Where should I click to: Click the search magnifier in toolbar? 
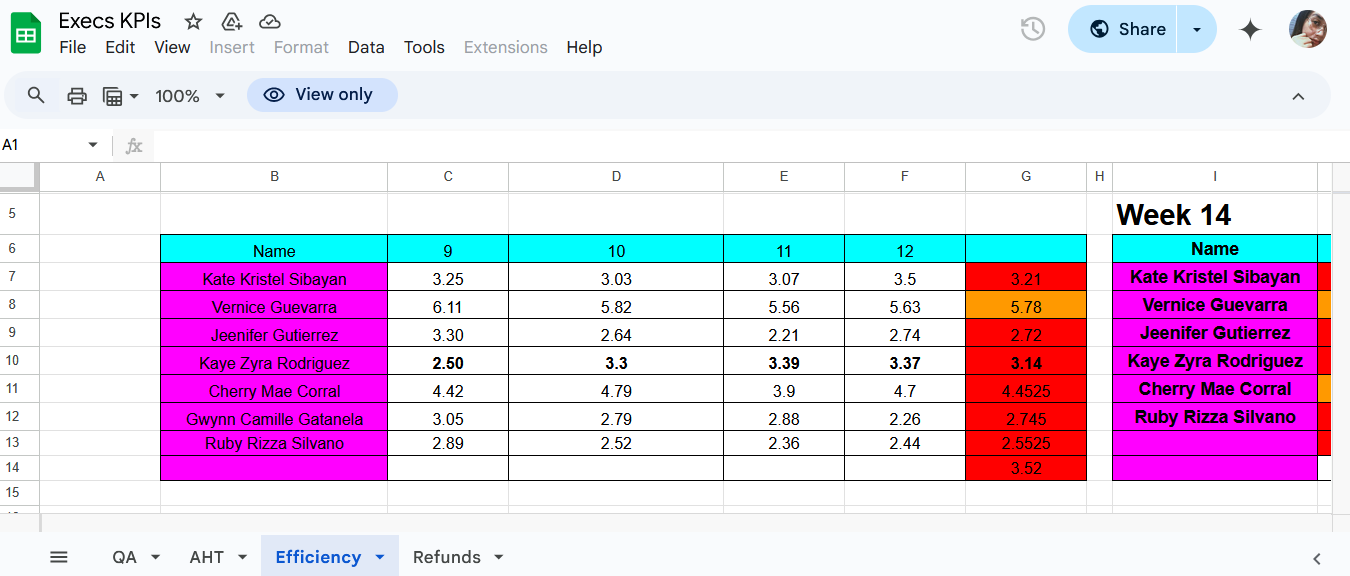click(x=36, y=95)
